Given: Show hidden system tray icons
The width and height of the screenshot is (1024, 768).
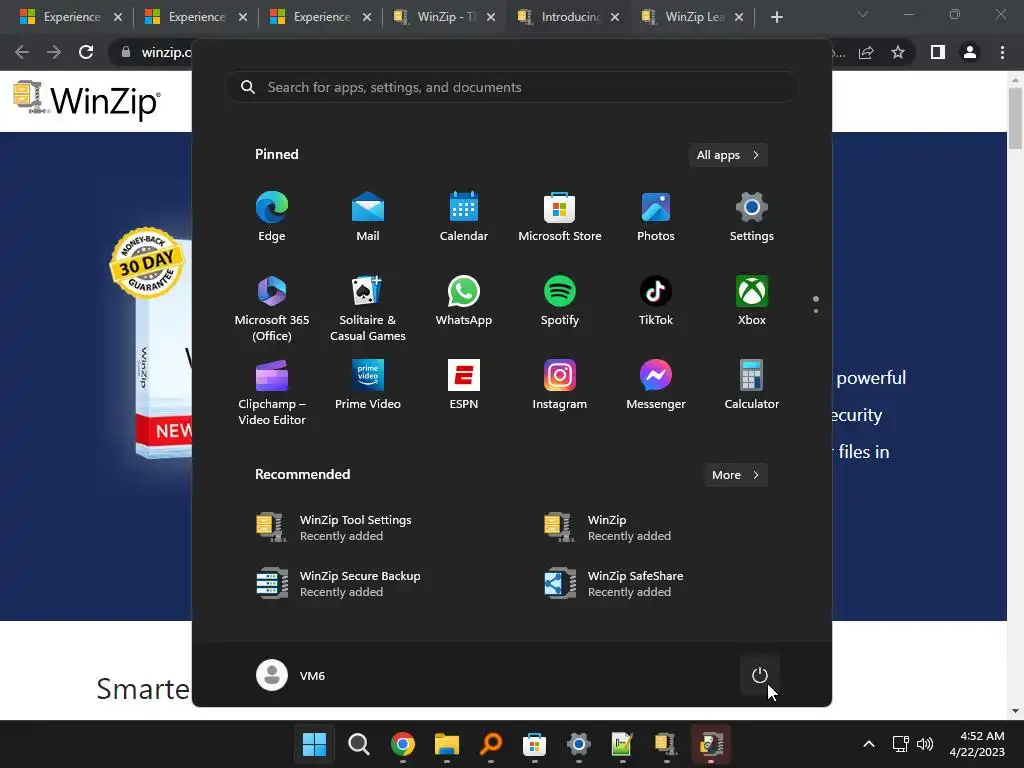Looking at the screenshot, I should point(869,744).
